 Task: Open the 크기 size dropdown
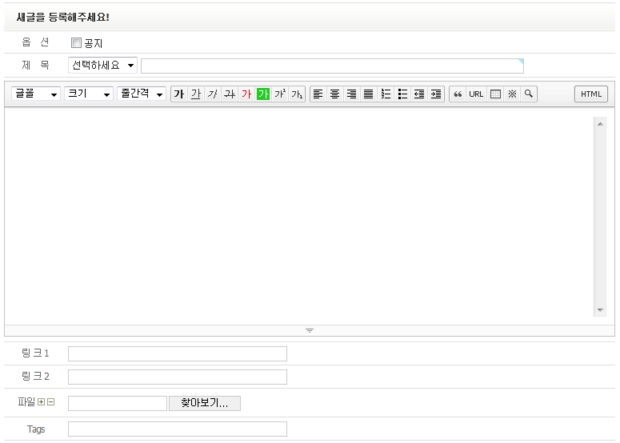point(88,93)
